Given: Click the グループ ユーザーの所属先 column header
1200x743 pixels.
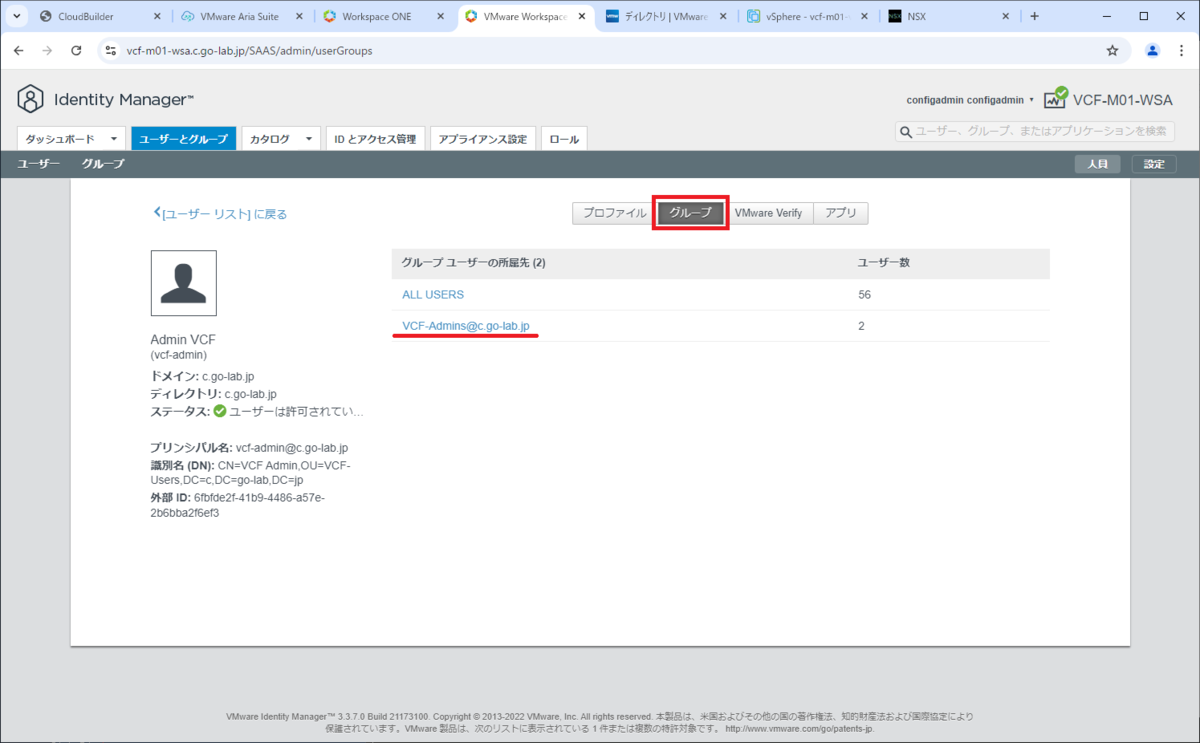Looking at the screenshot, I should tap(473, 263).
